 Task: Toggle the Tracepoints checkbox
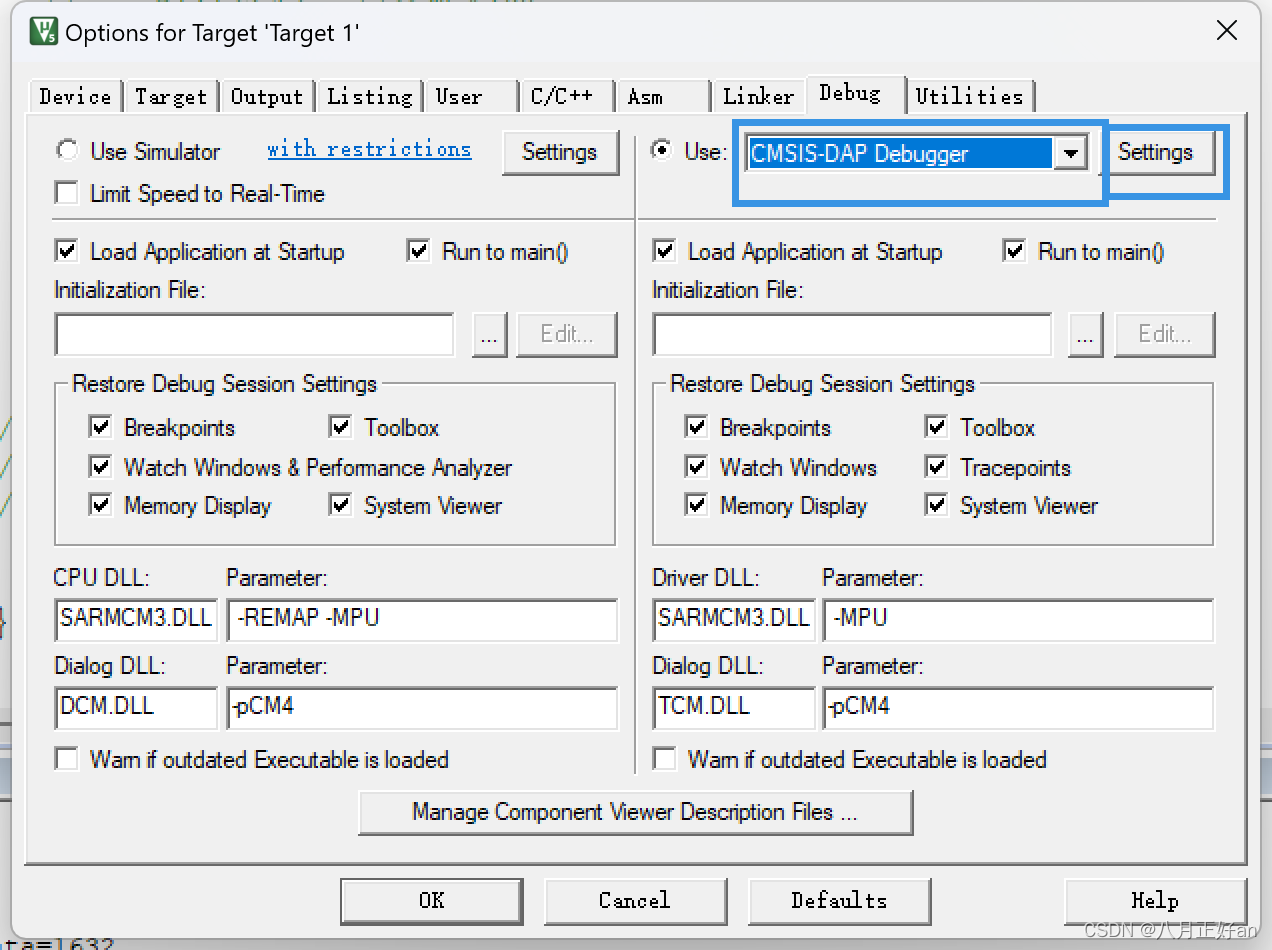936,466
